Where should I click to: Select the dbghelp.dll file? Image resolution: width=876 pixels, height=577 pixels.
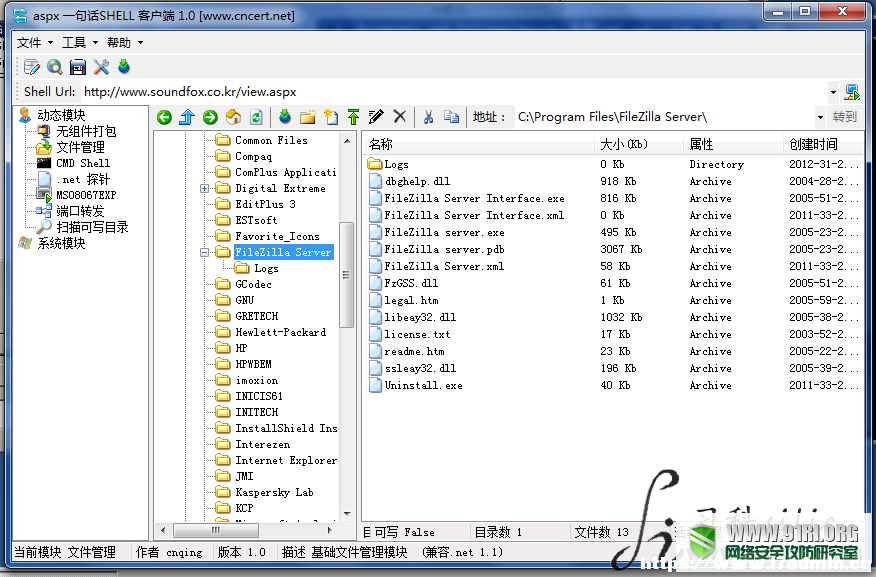click(417, 182)
